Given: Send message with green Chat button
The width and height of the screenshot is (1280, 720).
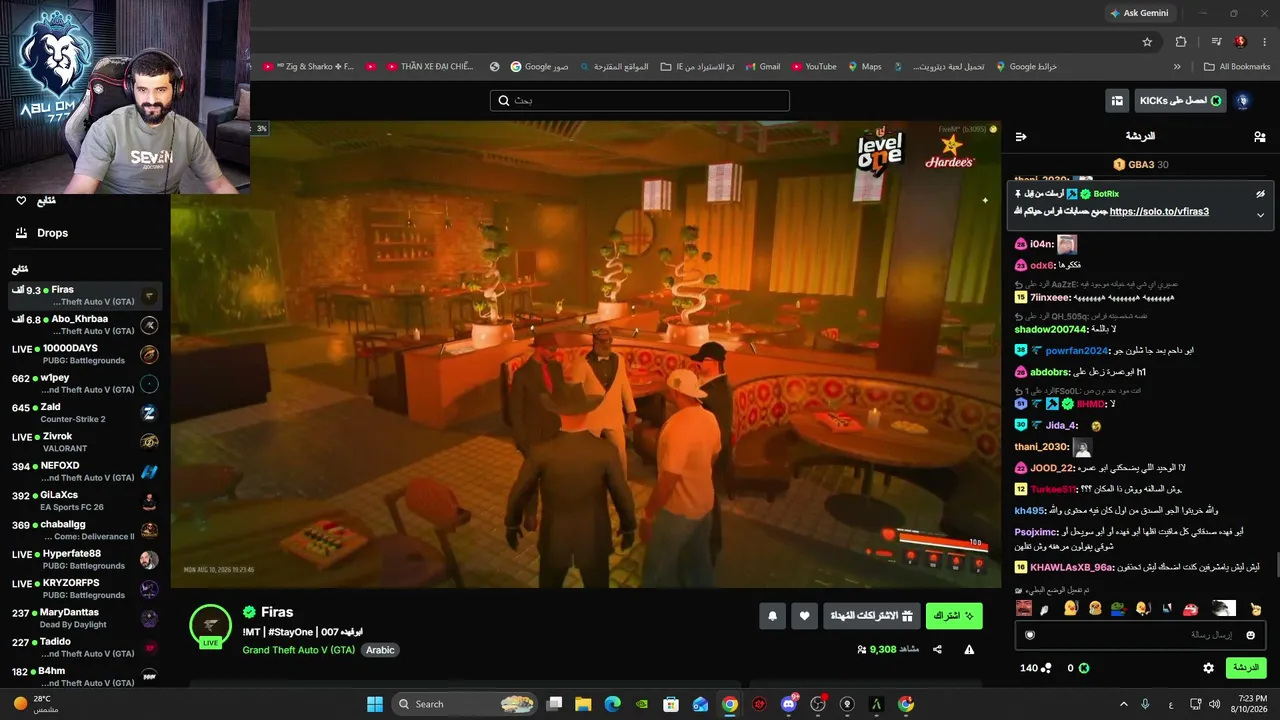Looking at the screenshot, I should tap(1246, 668).
